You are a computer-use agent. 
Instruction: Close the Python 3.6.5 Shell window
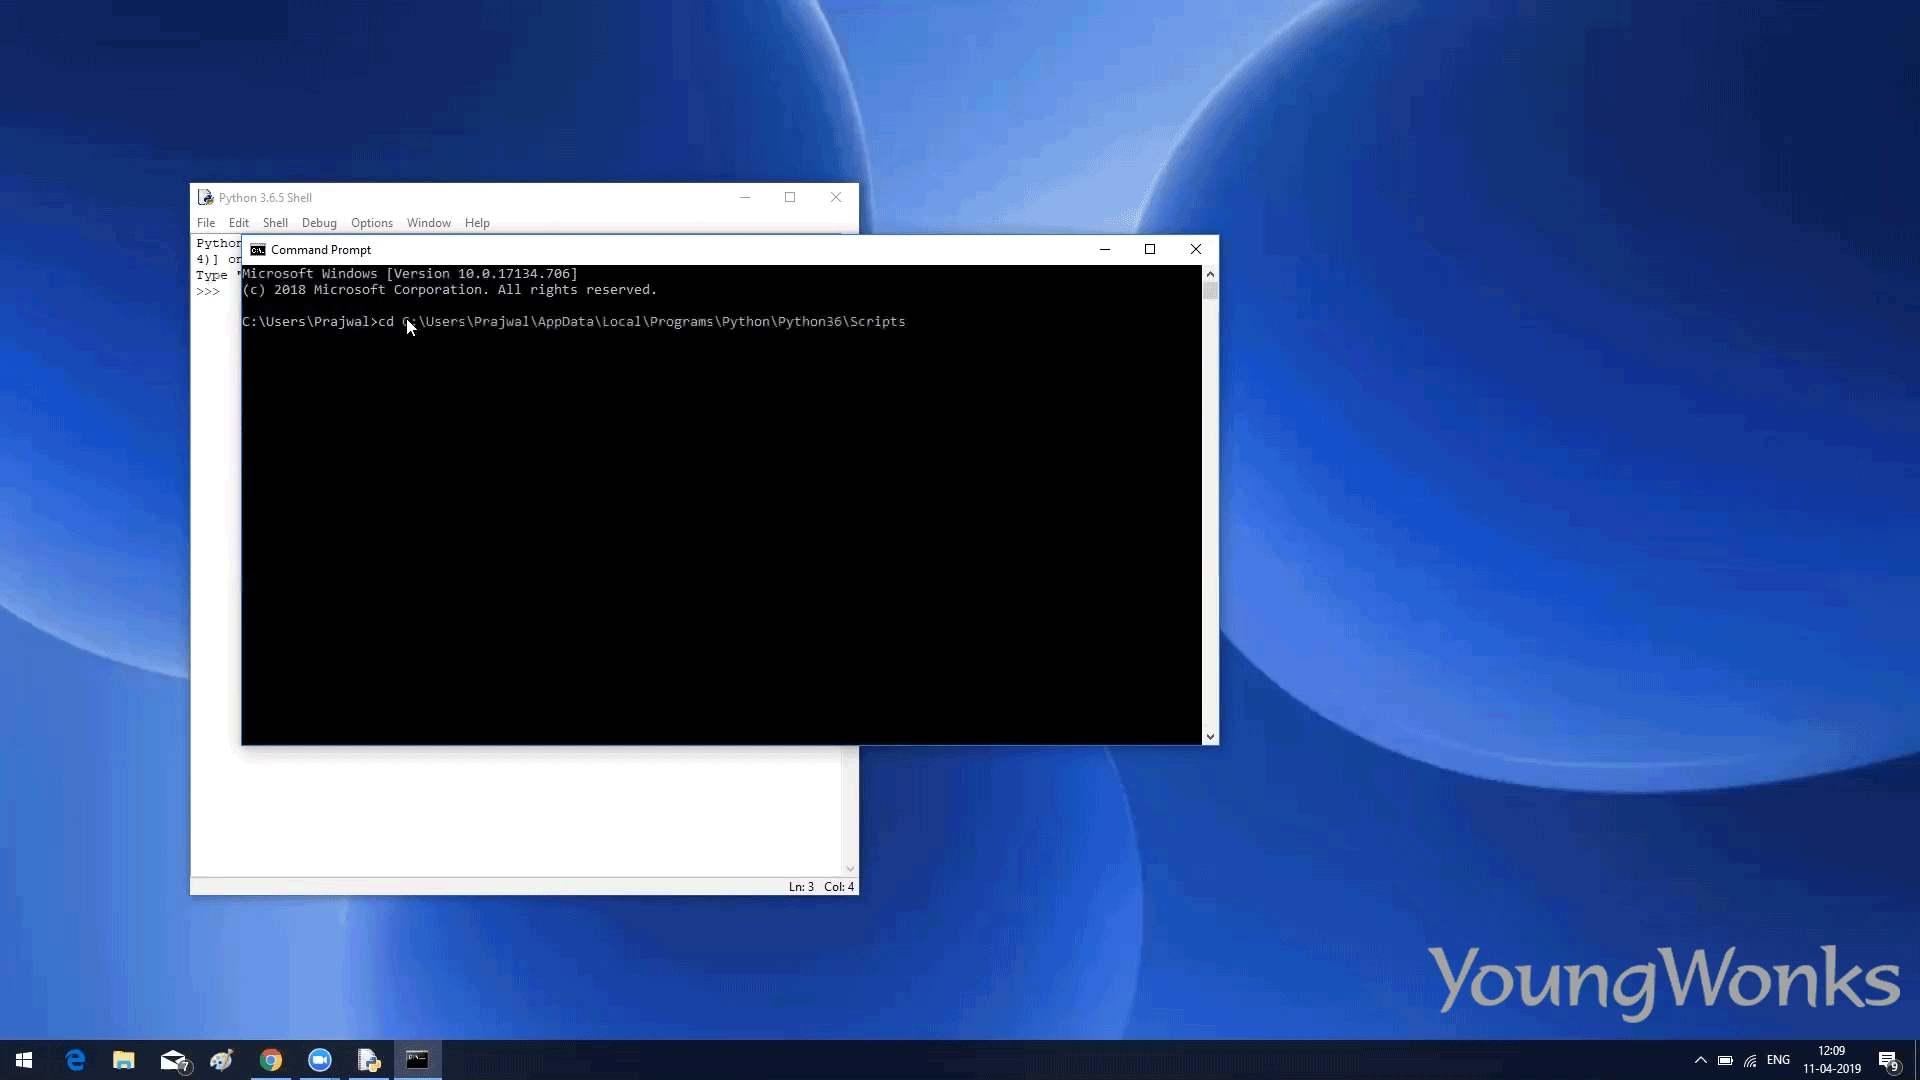tap(836, 198)
